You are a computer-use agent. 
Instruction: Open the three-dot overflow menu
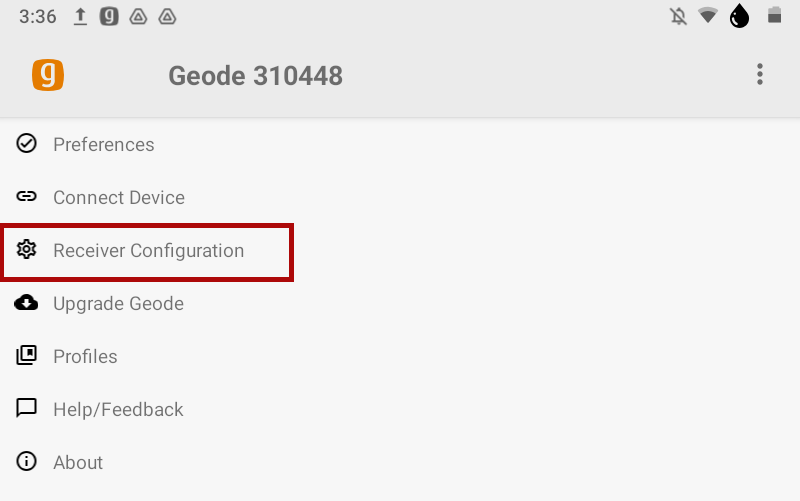(760, 75)
